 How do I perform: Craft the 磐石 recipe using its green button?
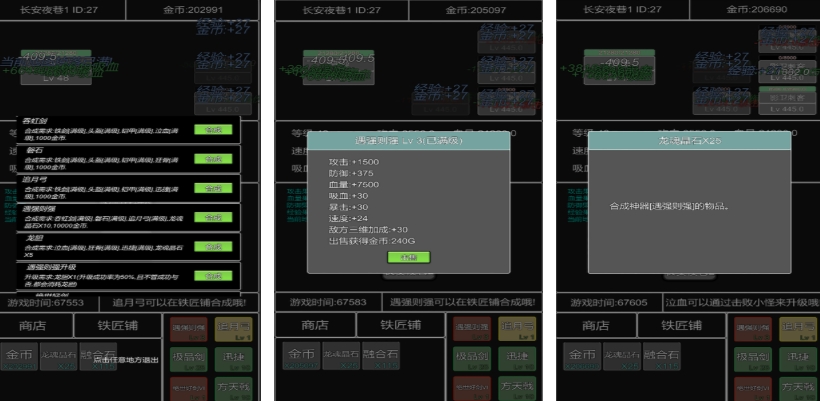click(213, 158)
